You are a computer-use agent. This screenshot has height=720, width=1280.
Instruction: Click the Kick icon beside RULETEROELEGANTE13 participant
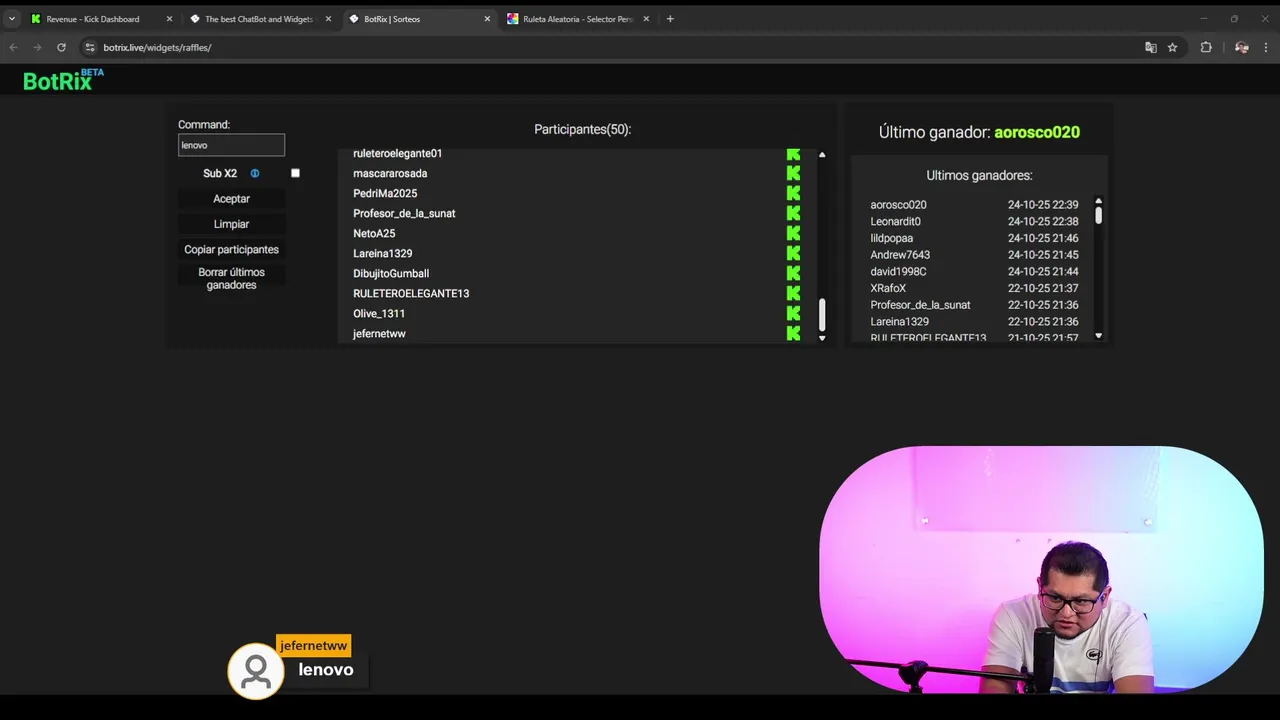click(793, 293)
